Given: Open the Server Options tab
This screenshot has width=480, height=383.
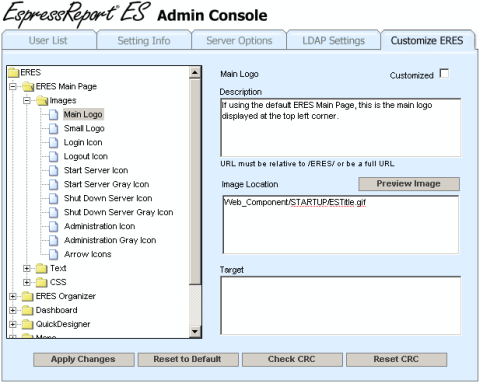Looking at the screenshot, I should coord(239,41).
